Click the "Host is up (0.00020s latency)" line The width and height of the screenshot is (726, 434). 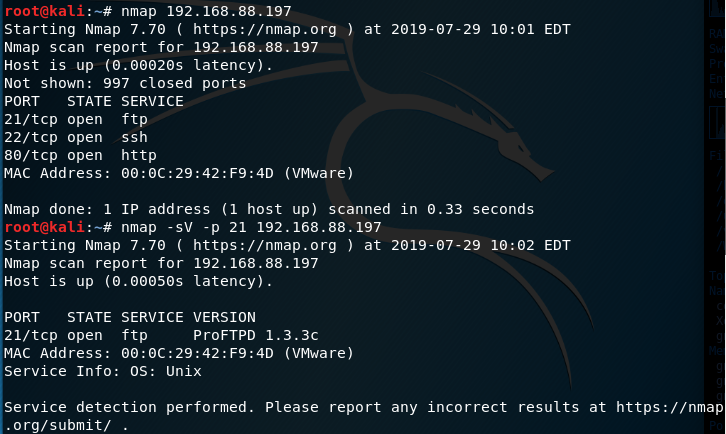point(138,65)
